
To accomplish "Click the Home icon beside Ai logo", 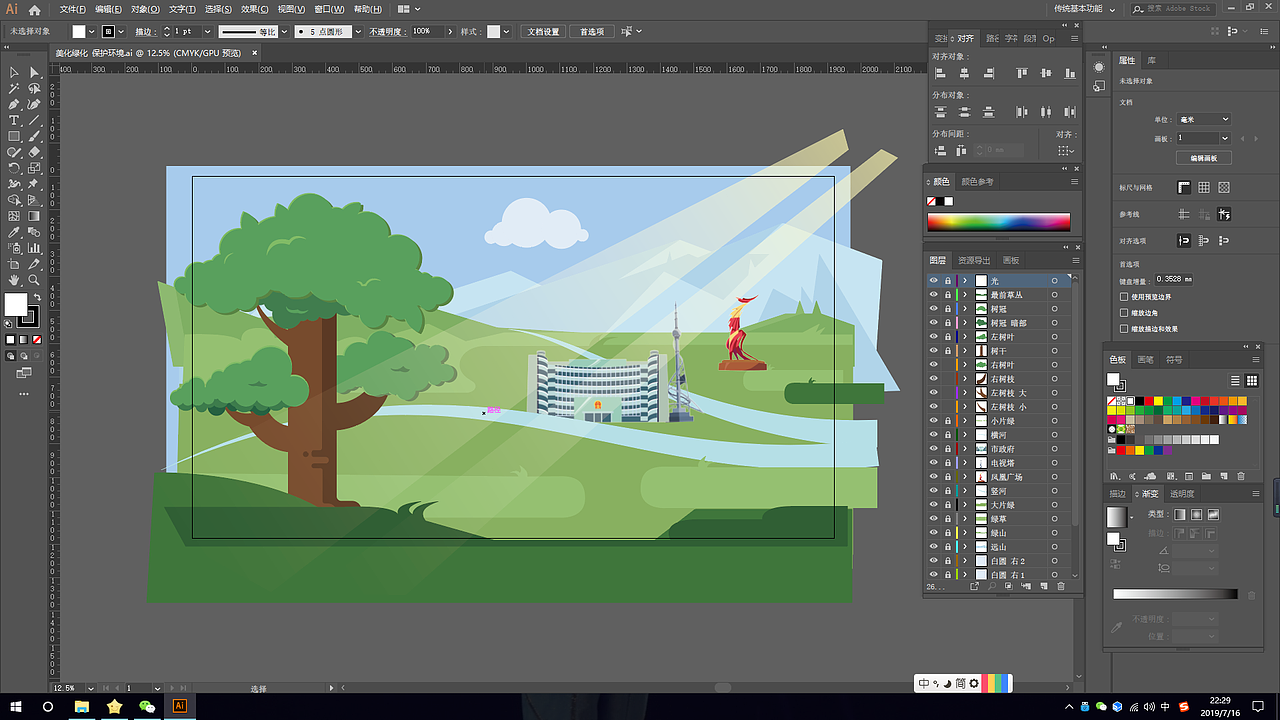I will click(35, 9).
